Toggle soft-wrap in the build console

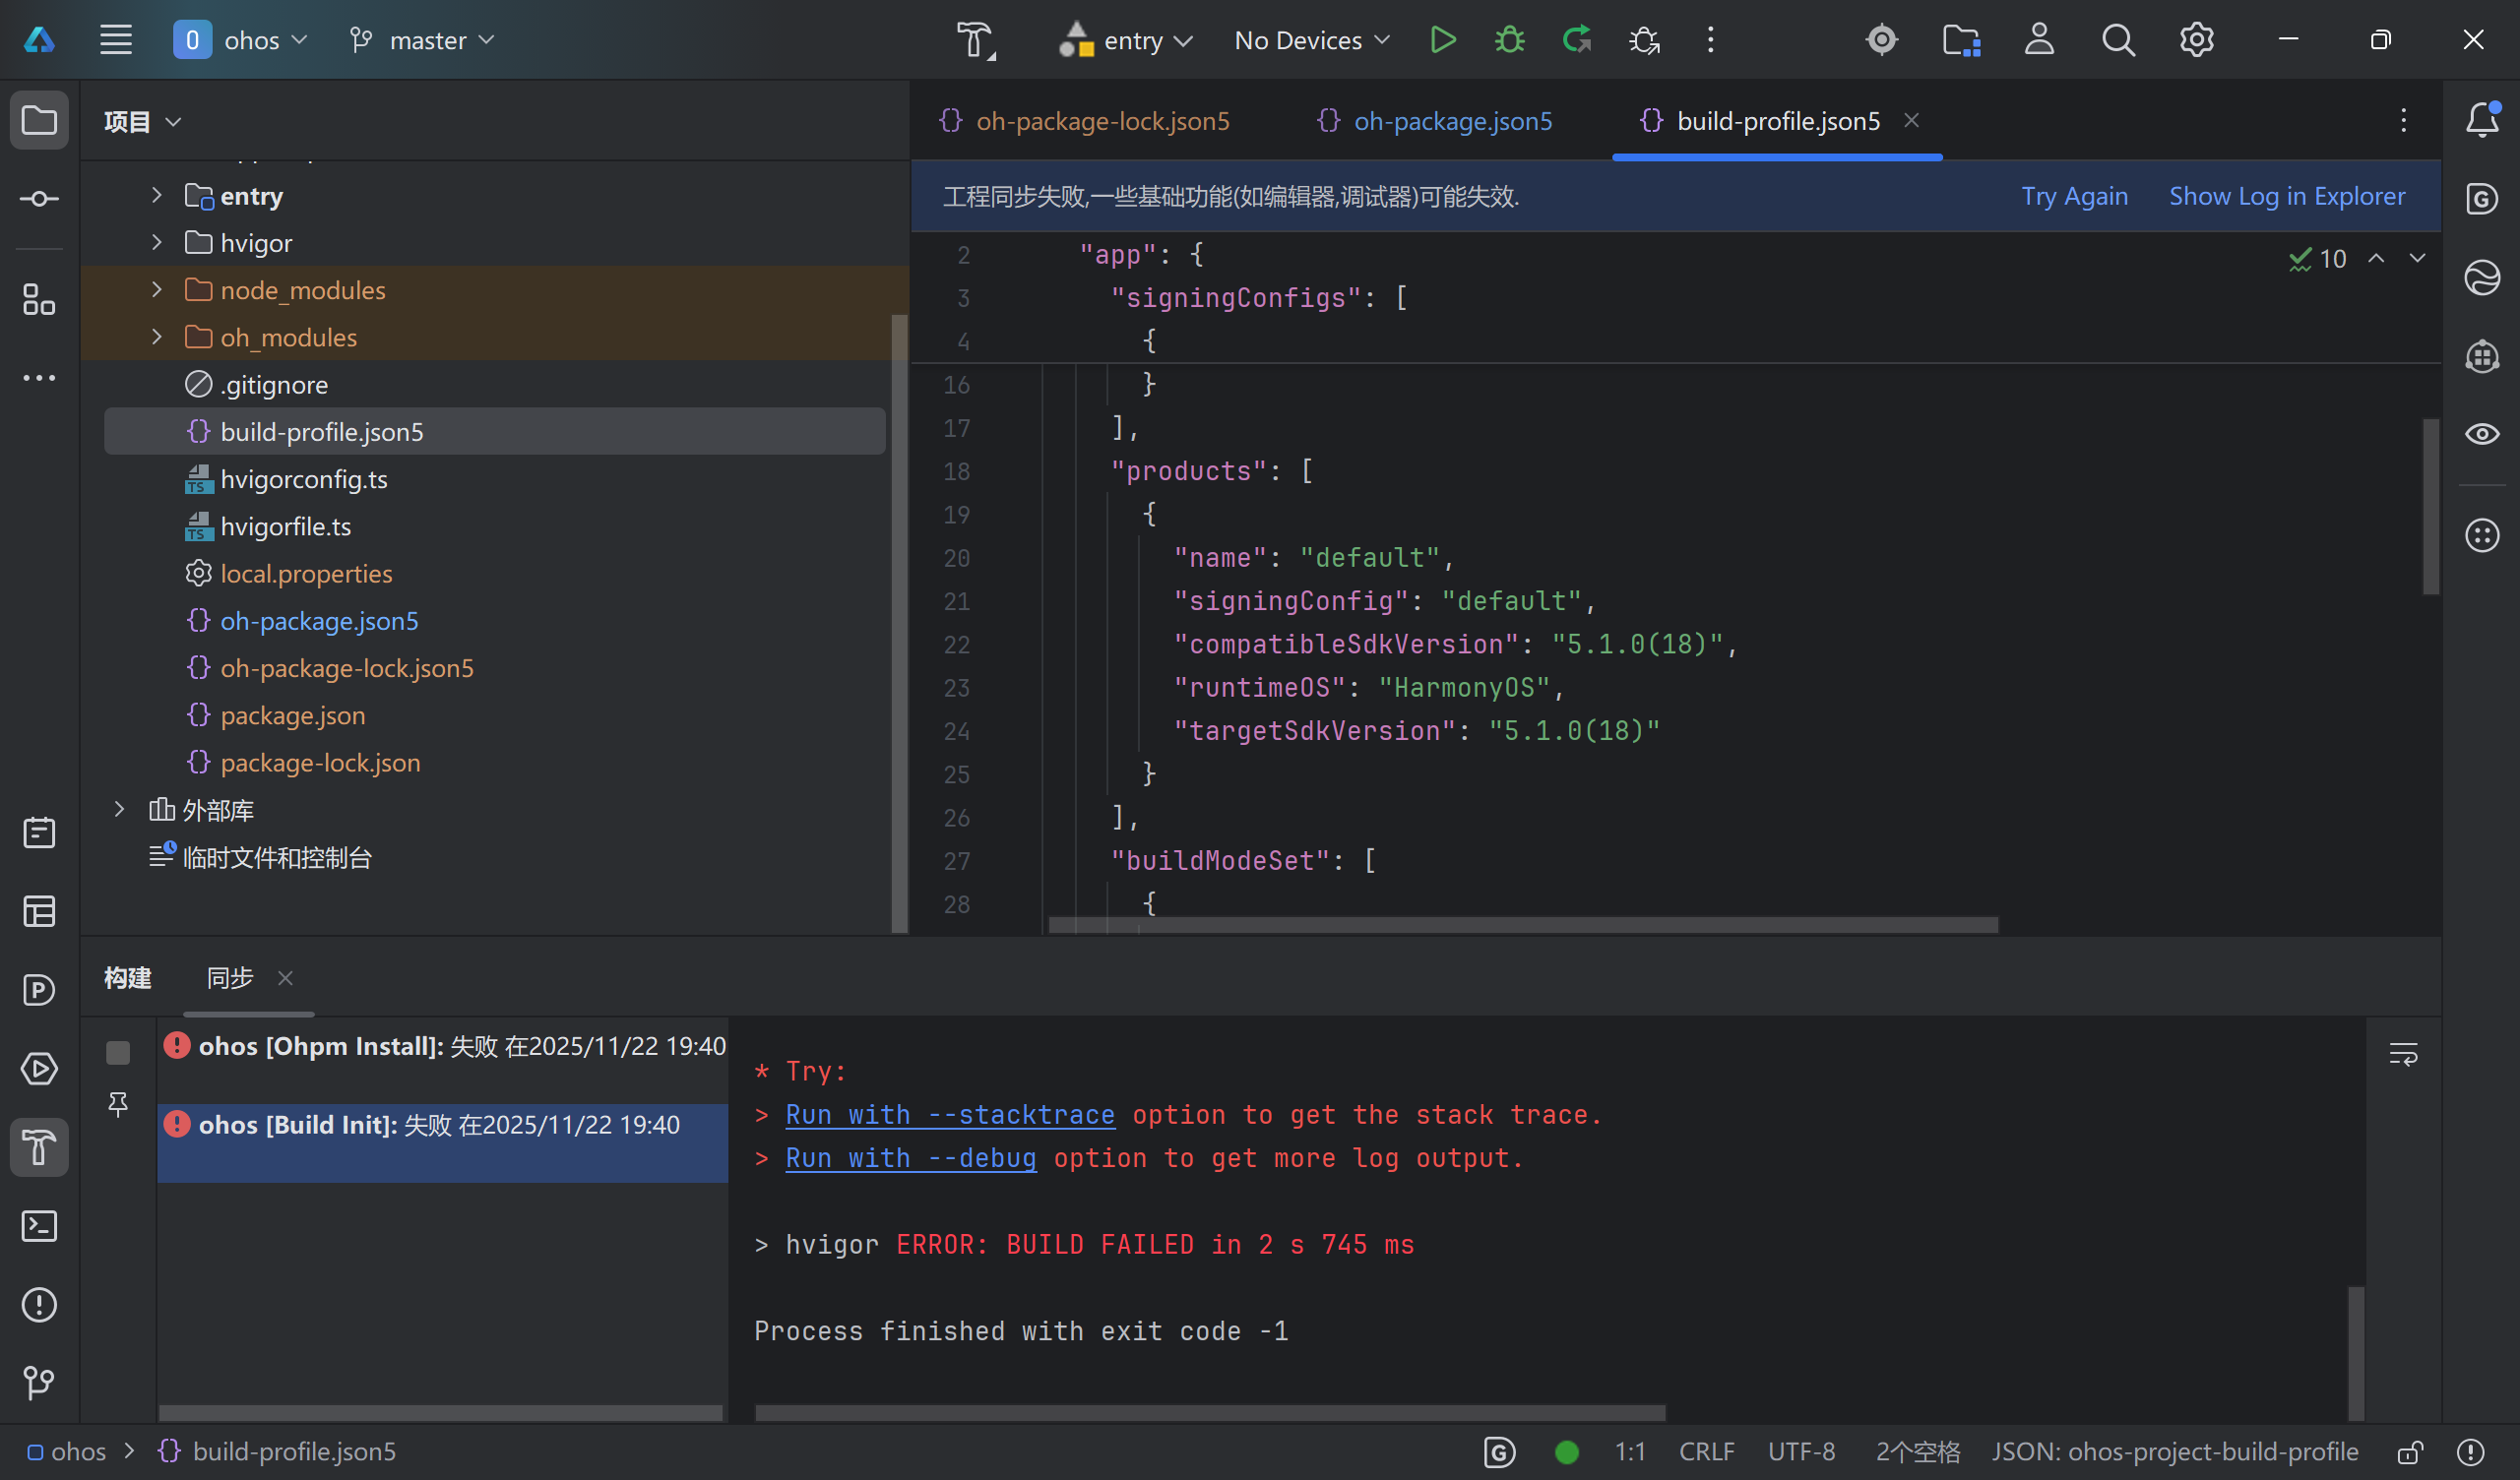coord(2404,1052)
